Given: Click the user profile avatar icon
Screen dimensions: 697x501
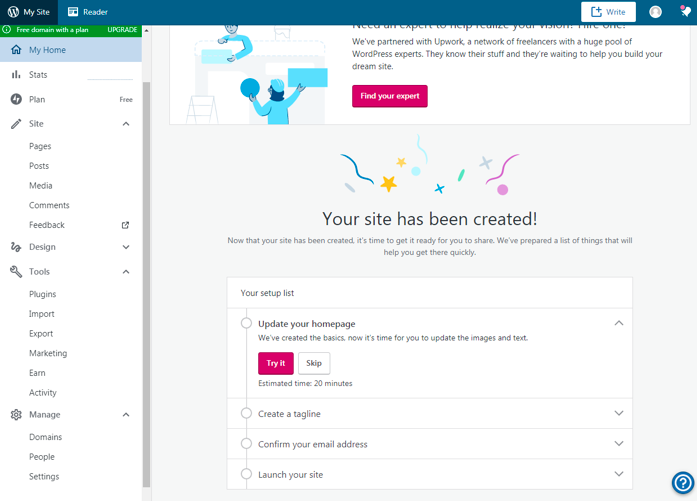Looking at the screenshot, I should pos(655,12).
